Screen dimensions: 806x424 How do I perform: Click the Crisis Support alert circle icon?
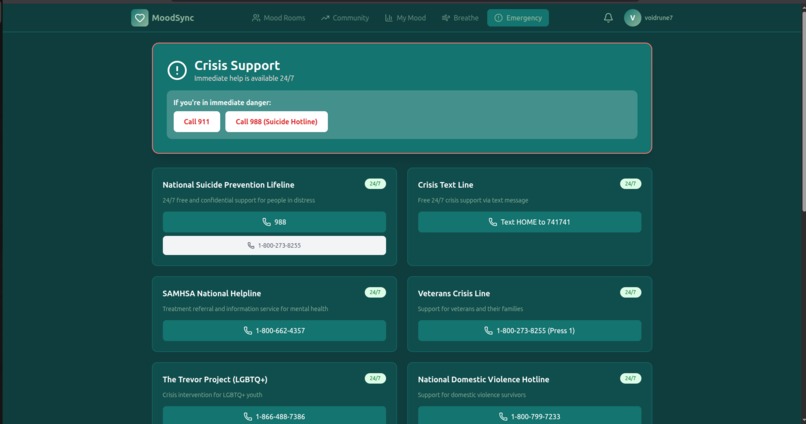pos(177,70)
